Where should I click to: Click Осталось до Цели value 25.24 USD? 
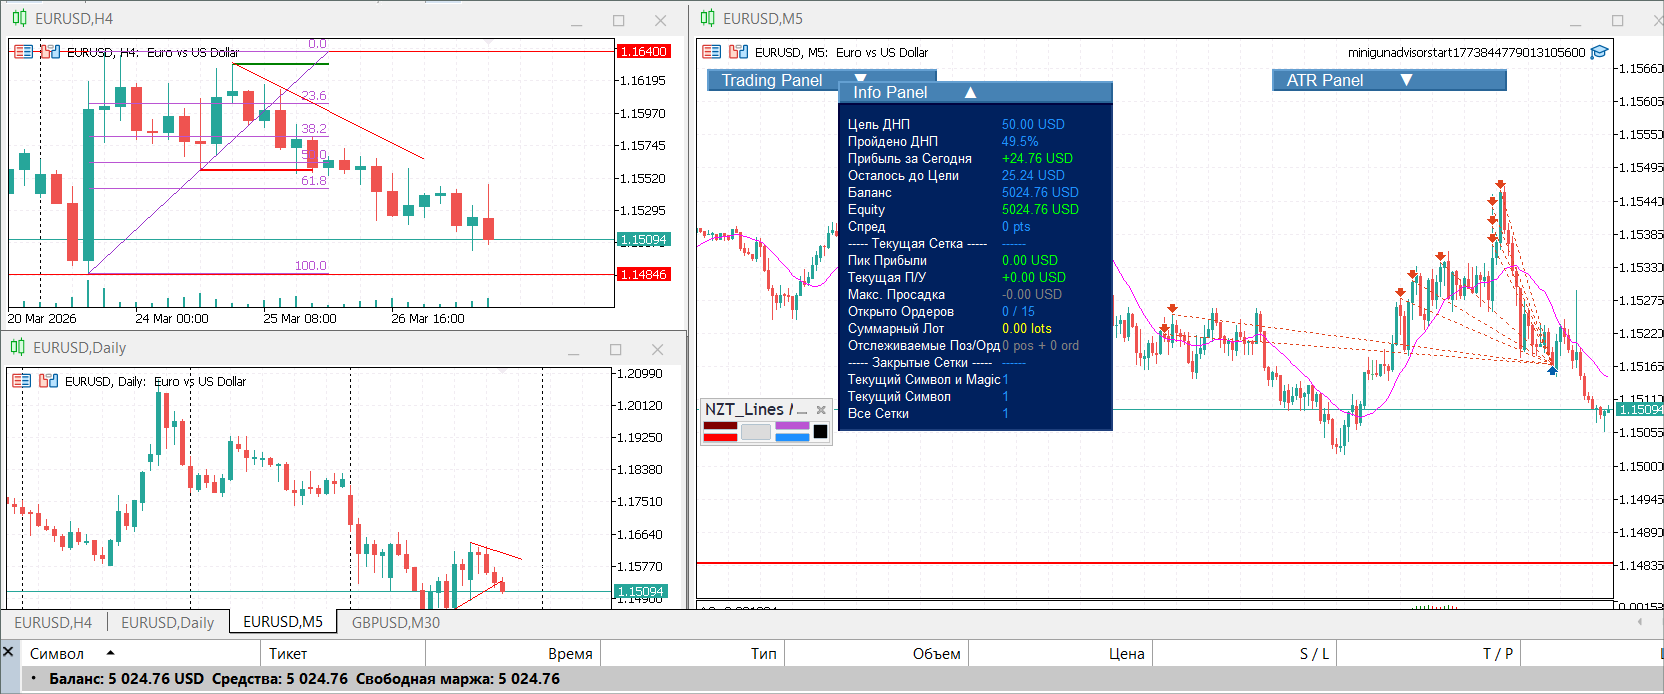coord(1033,175)
